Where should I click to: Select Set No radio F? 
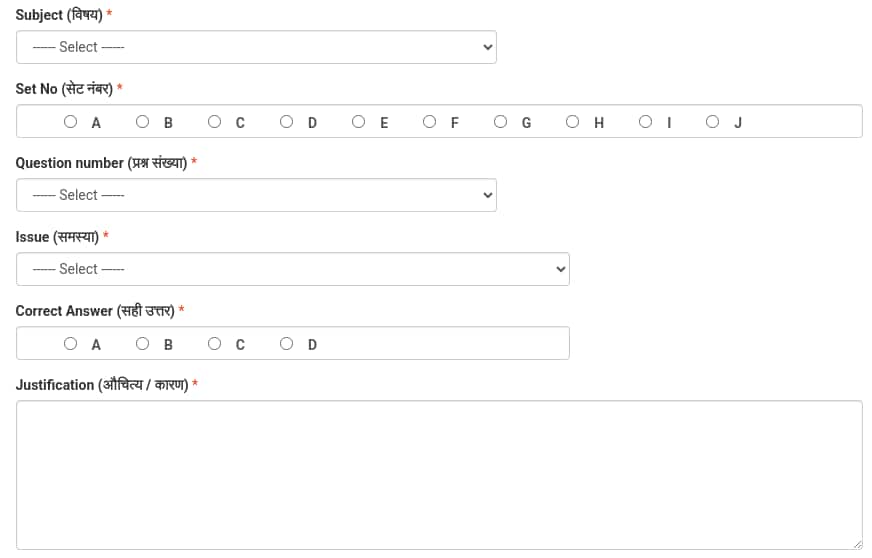[x=429, y=122]
